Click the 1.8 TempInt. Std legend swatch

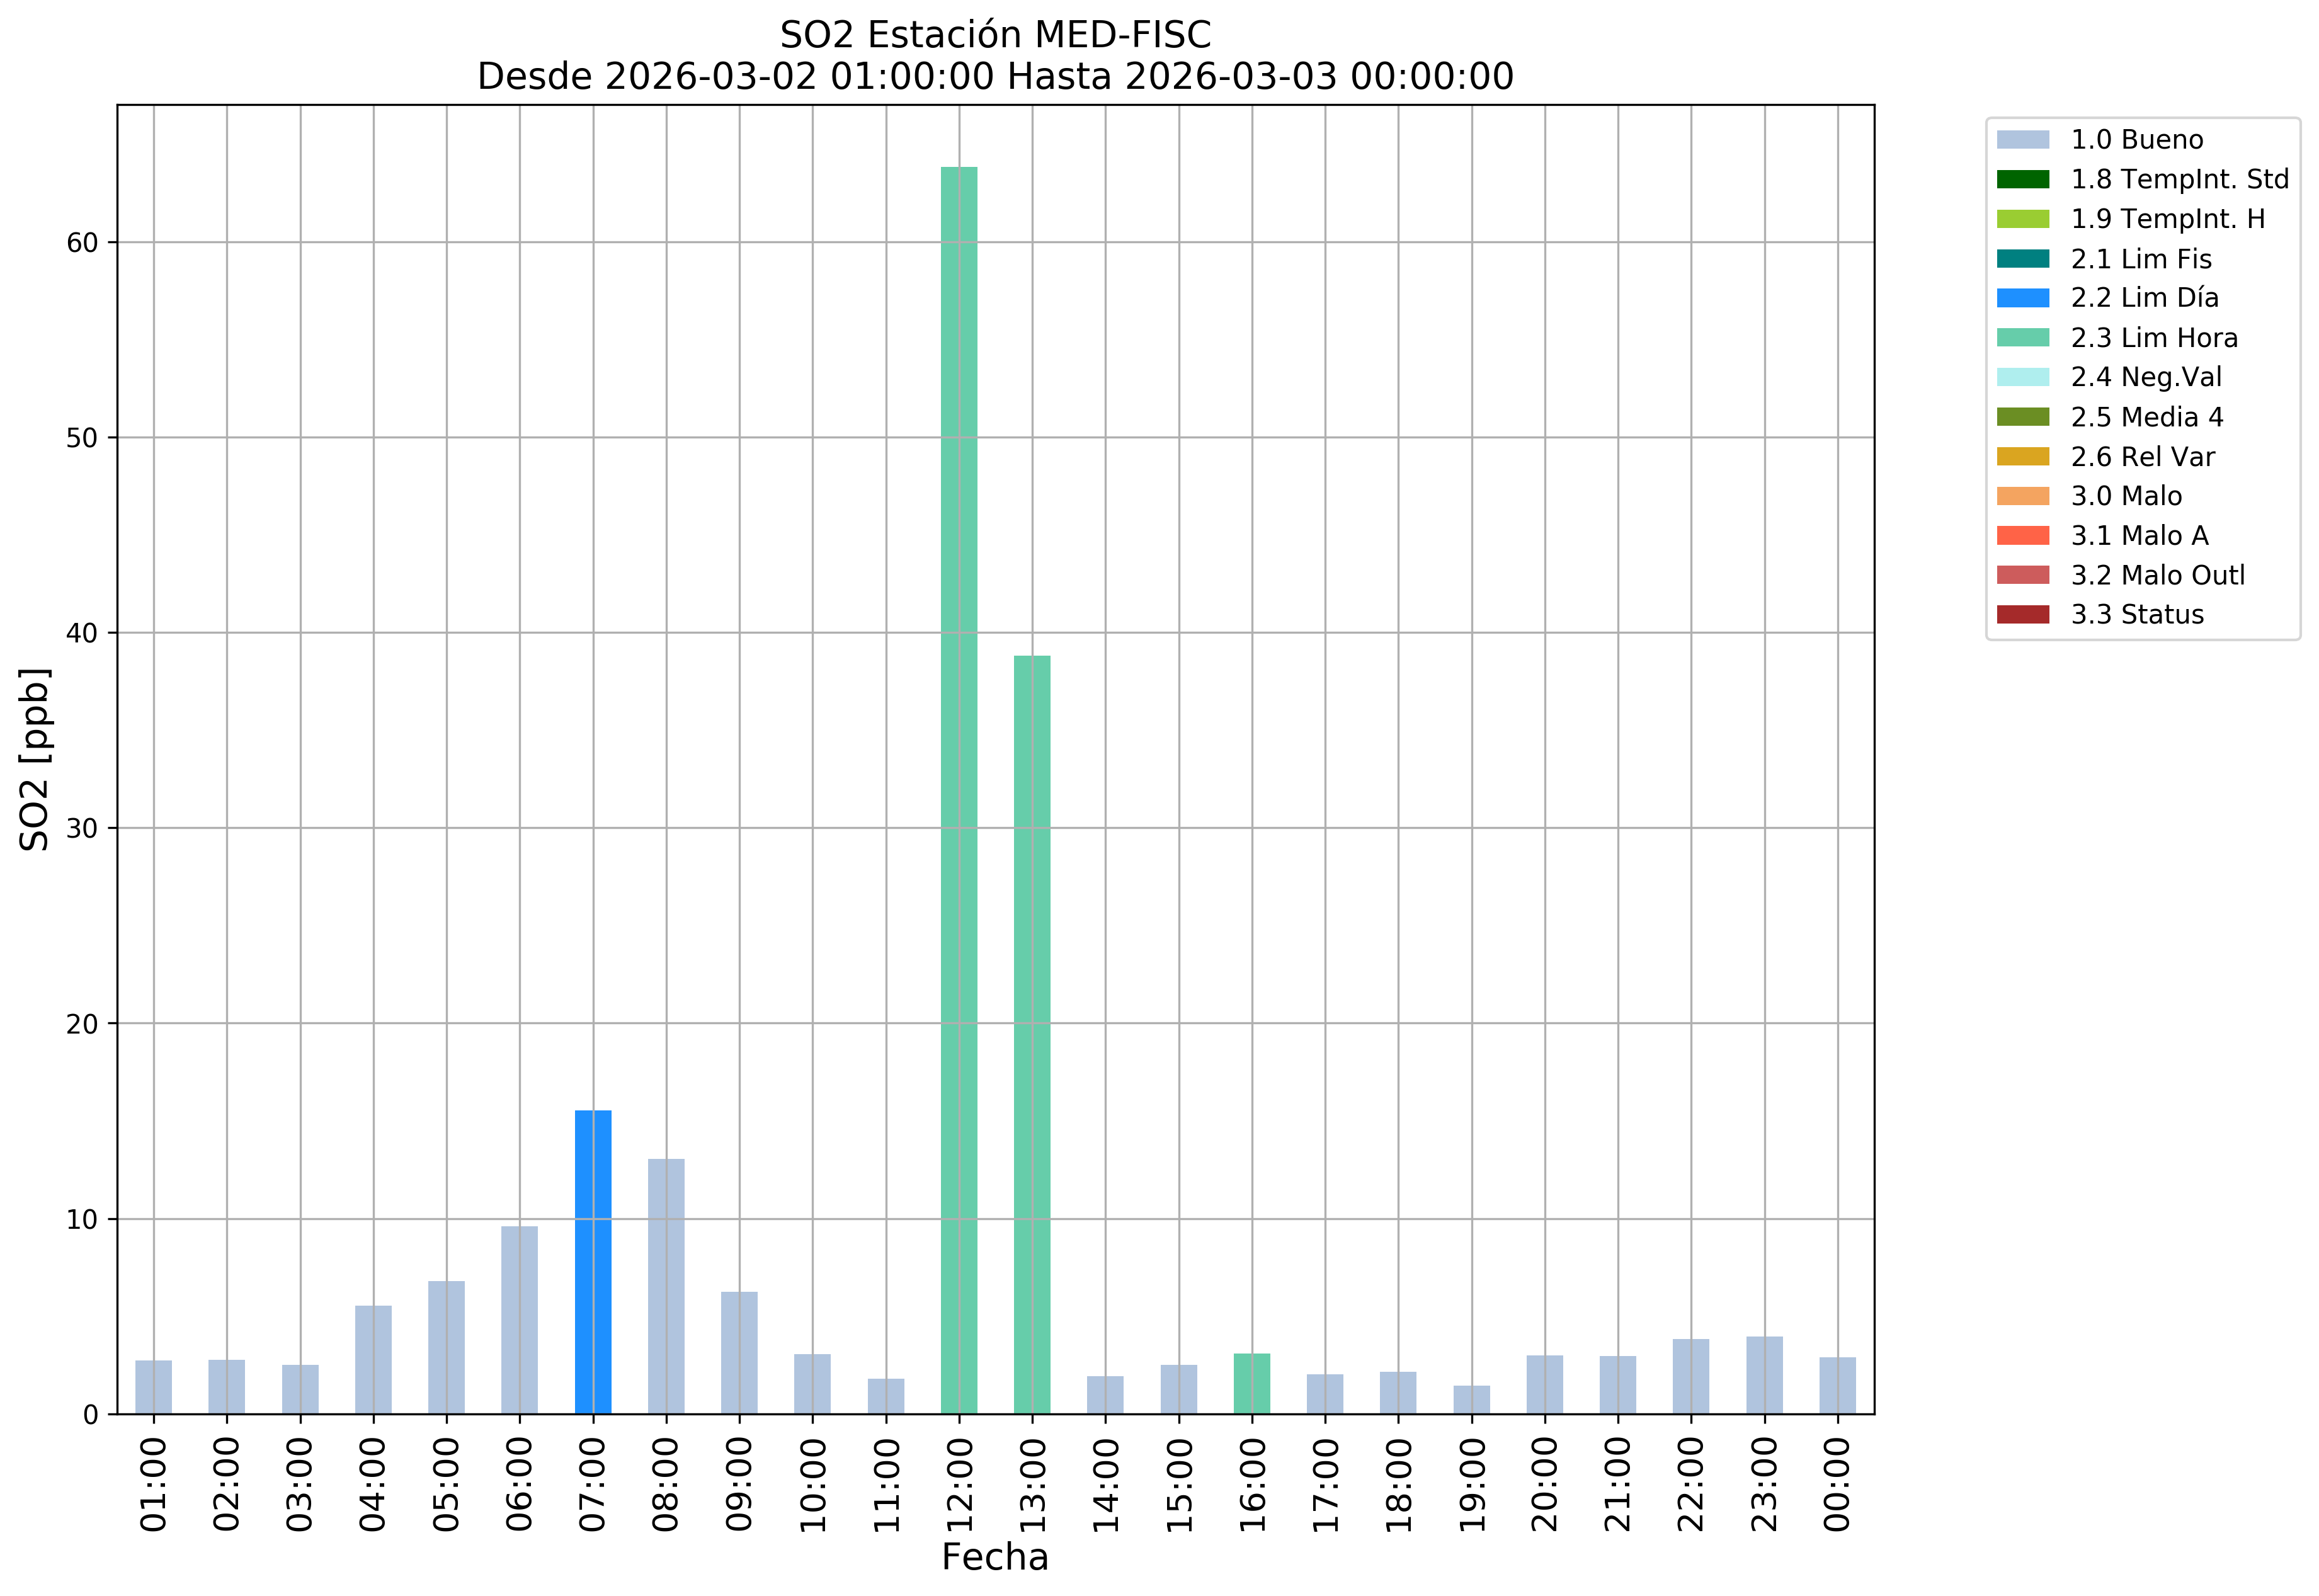2022,180
